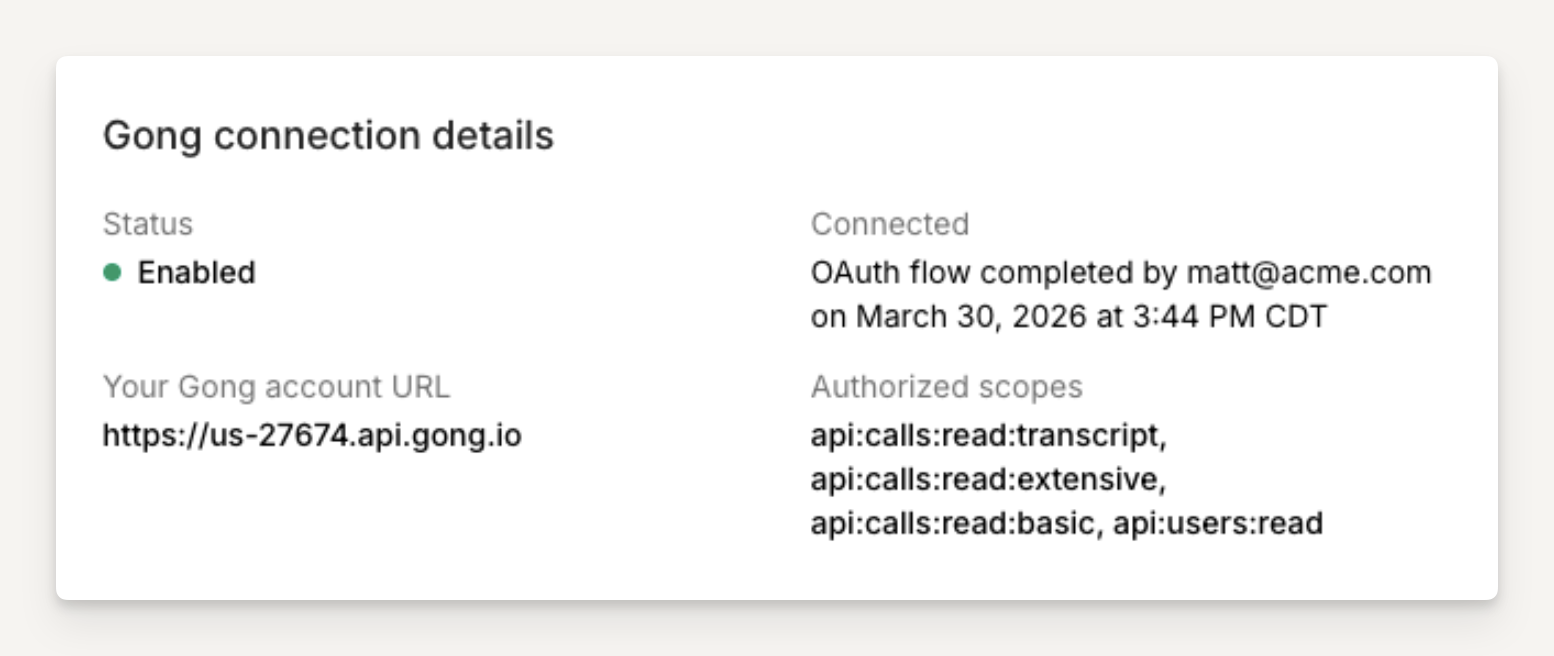The width and height of the screenshot is (1554, 656).
Task: Click the api:calls:read:extensive scope
Action: click(986, 480)
